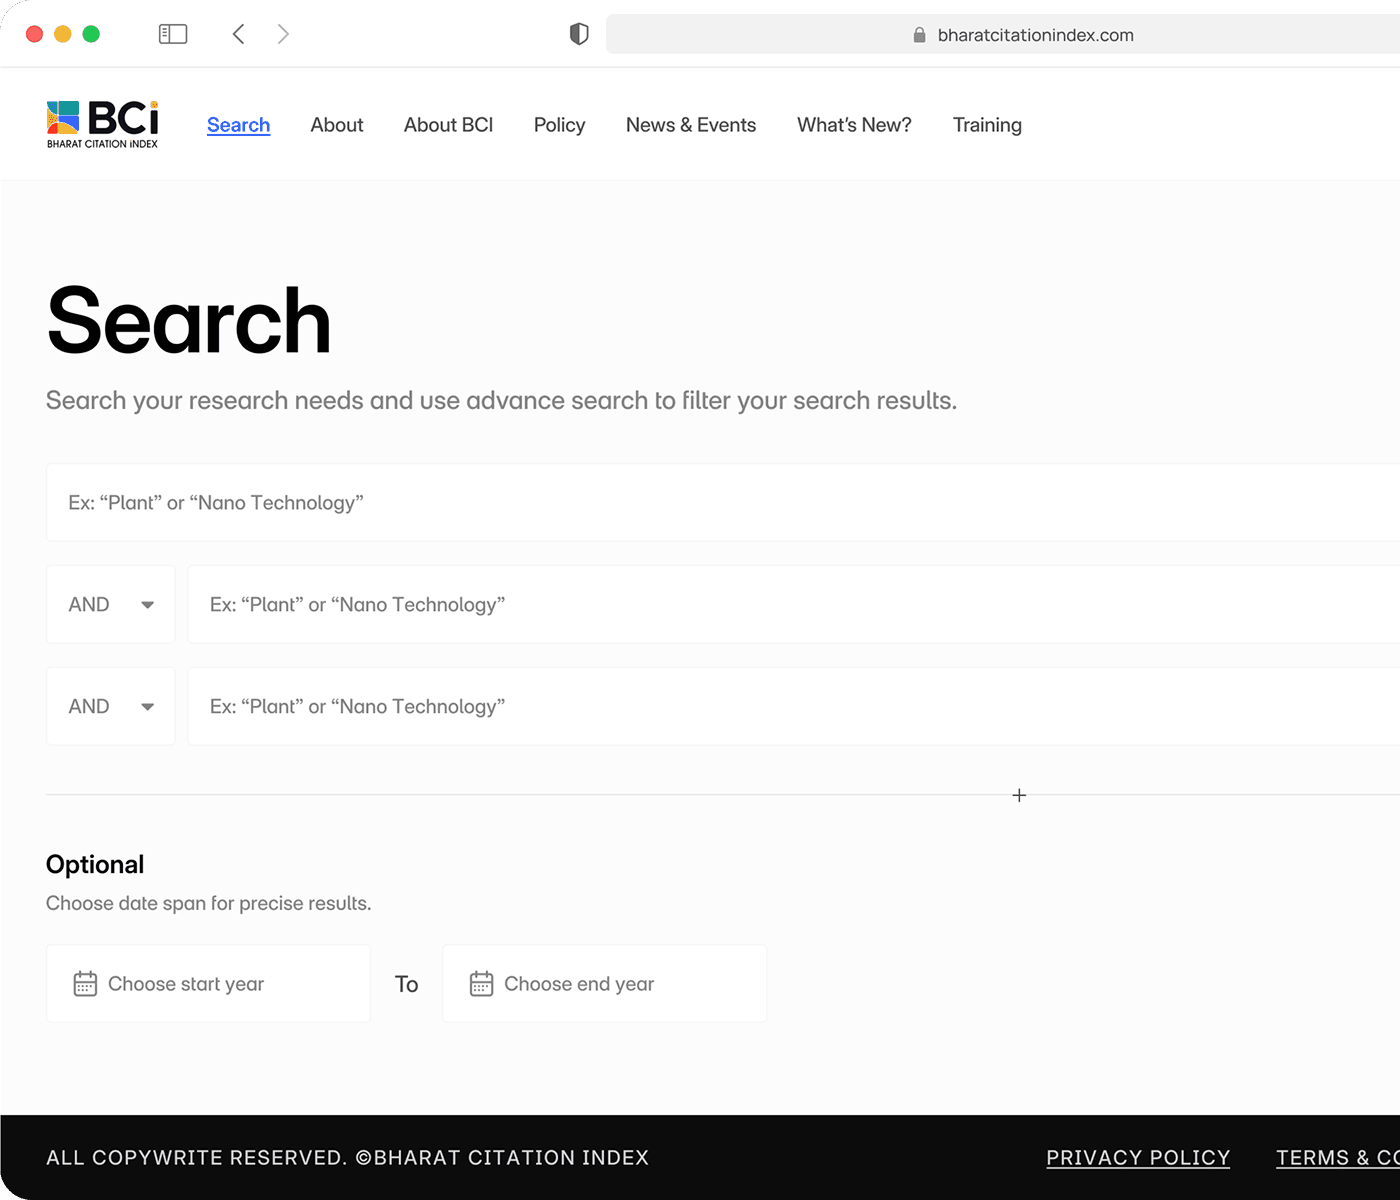This screenshot has height=1200, width=1400.
Task: Open the second AND operator dropdown
Action: [111, 706]
